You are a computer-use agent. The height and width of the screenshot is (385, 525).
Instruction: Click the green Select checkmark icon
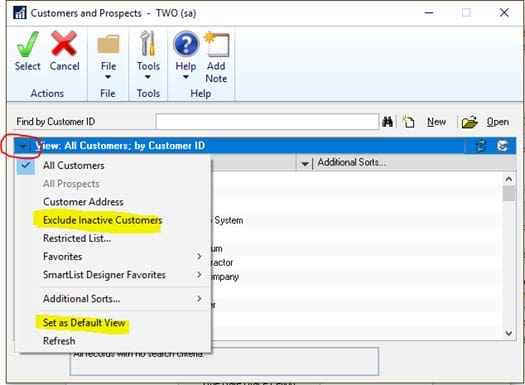27,44
